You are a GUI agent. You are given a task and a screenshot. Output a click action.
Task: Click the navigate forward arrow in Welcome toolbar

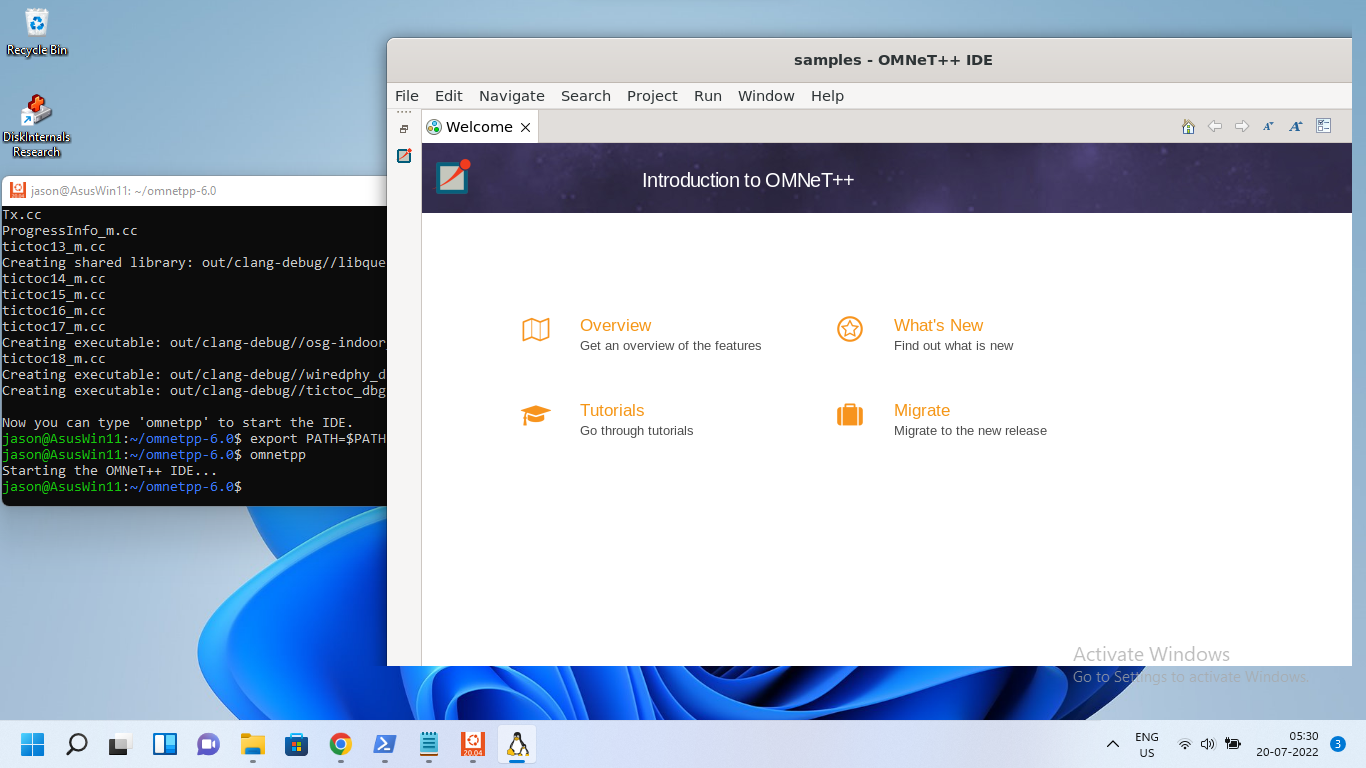coord(1242,126)
